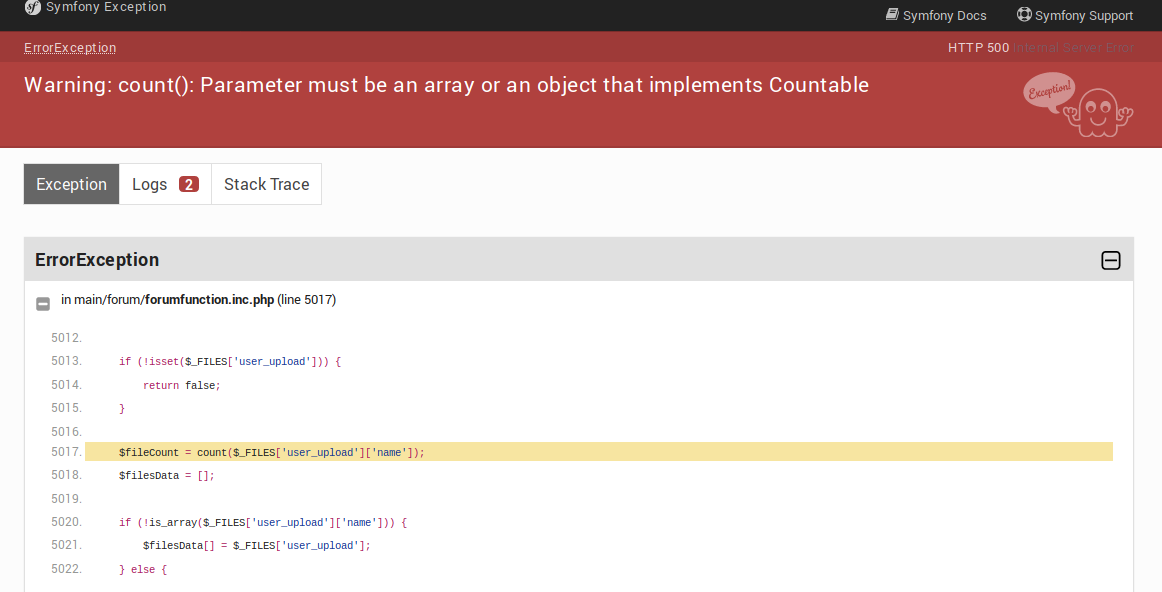Switch to the Stack Trace tab
The width and height of the screenshot is (1162, 592).
266,183
